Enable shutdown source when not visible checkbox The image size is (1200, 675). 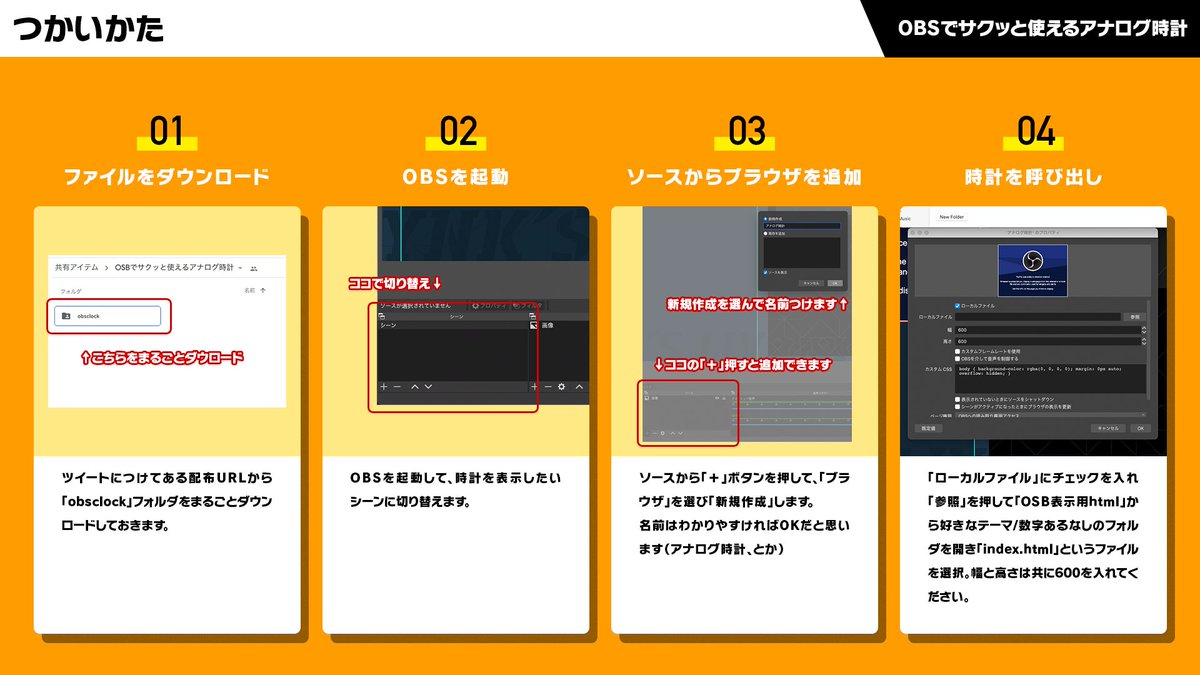957,399
